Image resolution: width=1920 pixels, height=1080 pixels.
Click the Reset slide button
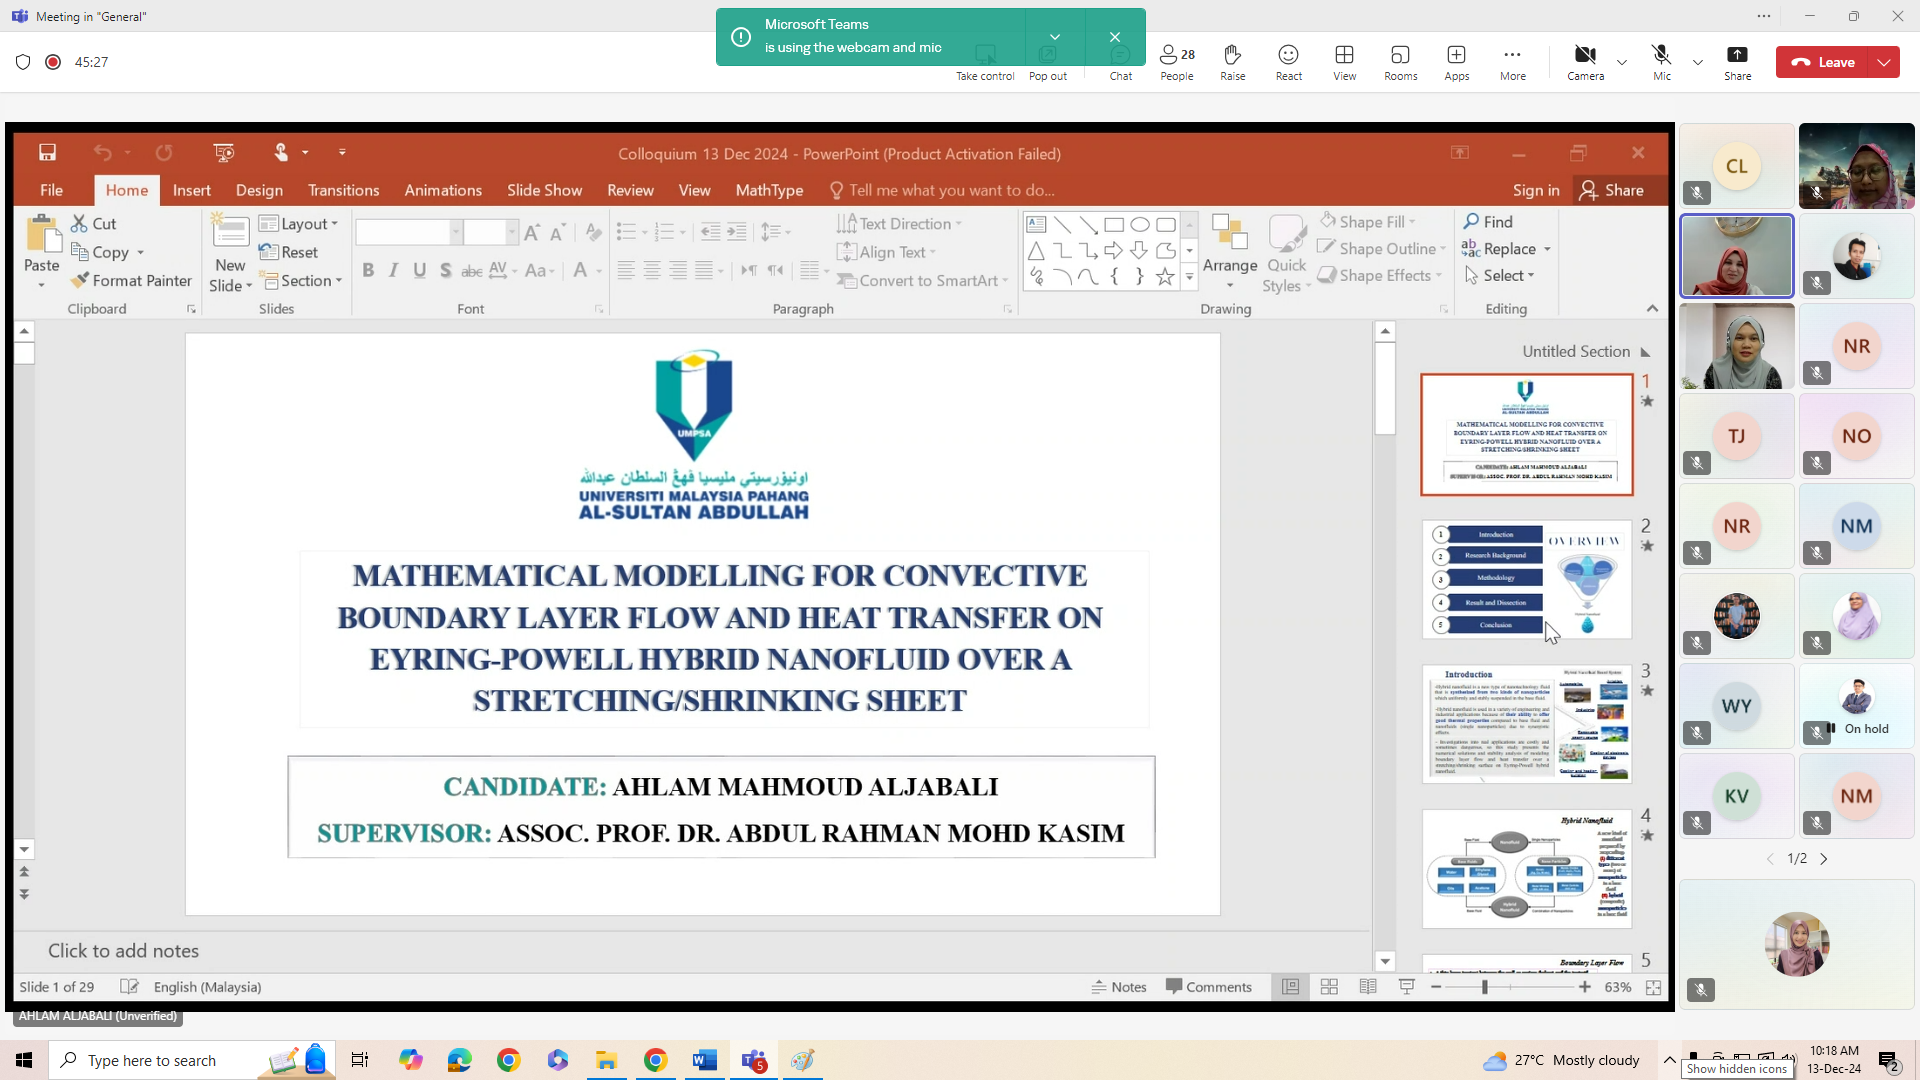pos(288,253)
